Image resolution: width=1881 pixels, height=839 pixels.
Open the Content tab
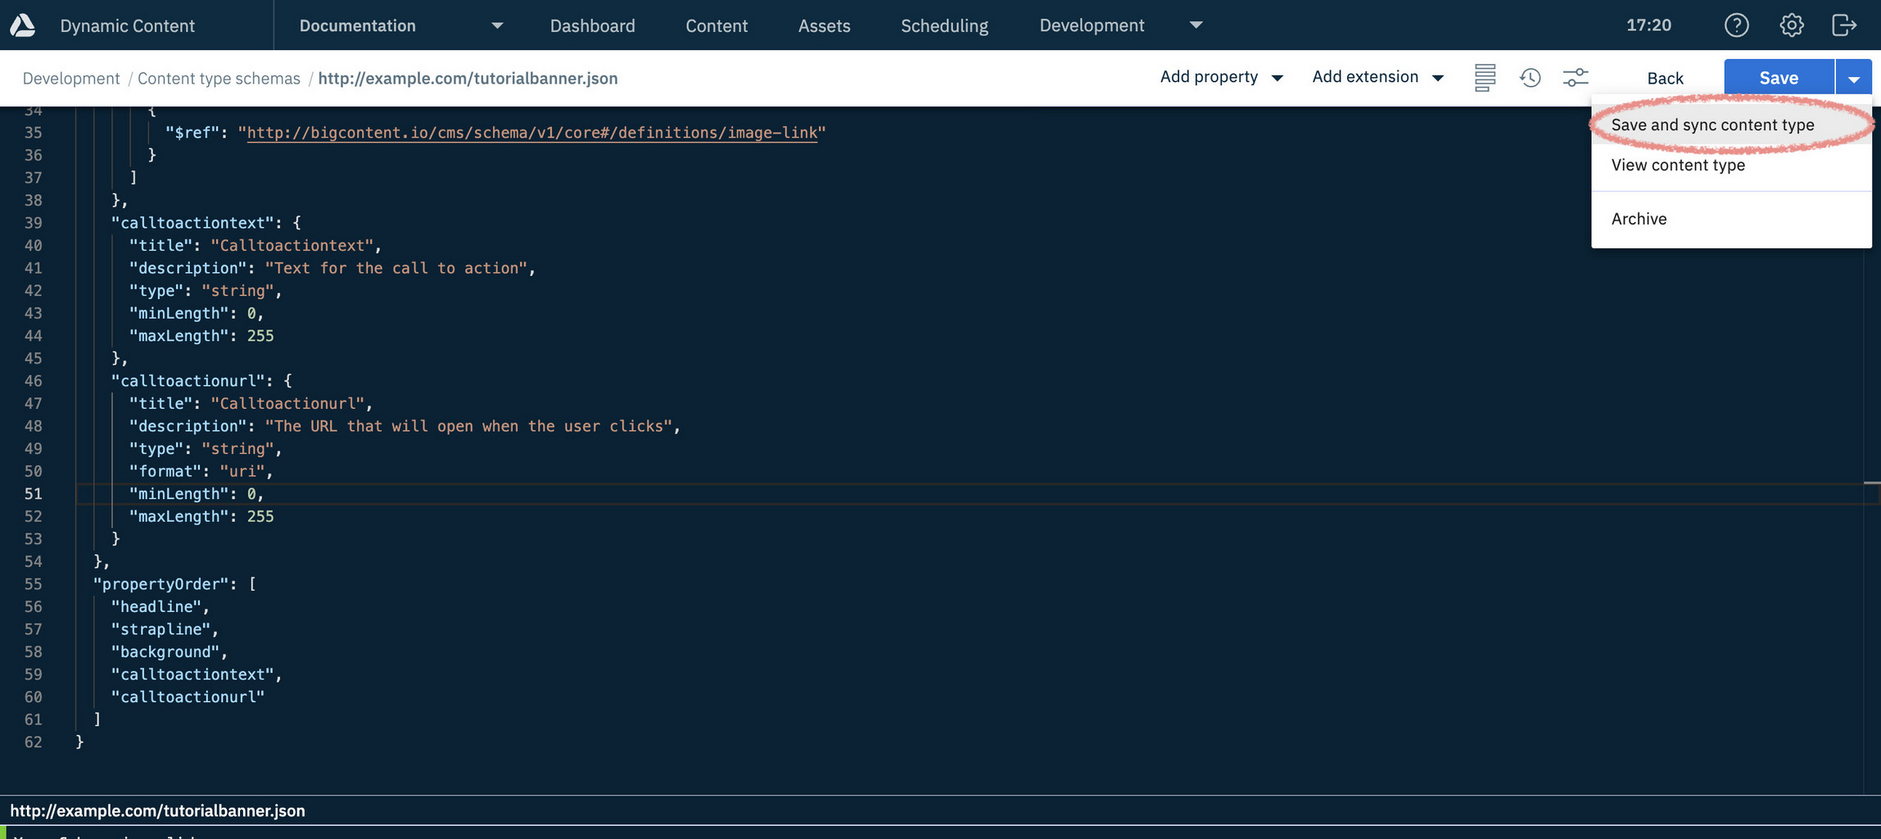coord(716,26)
